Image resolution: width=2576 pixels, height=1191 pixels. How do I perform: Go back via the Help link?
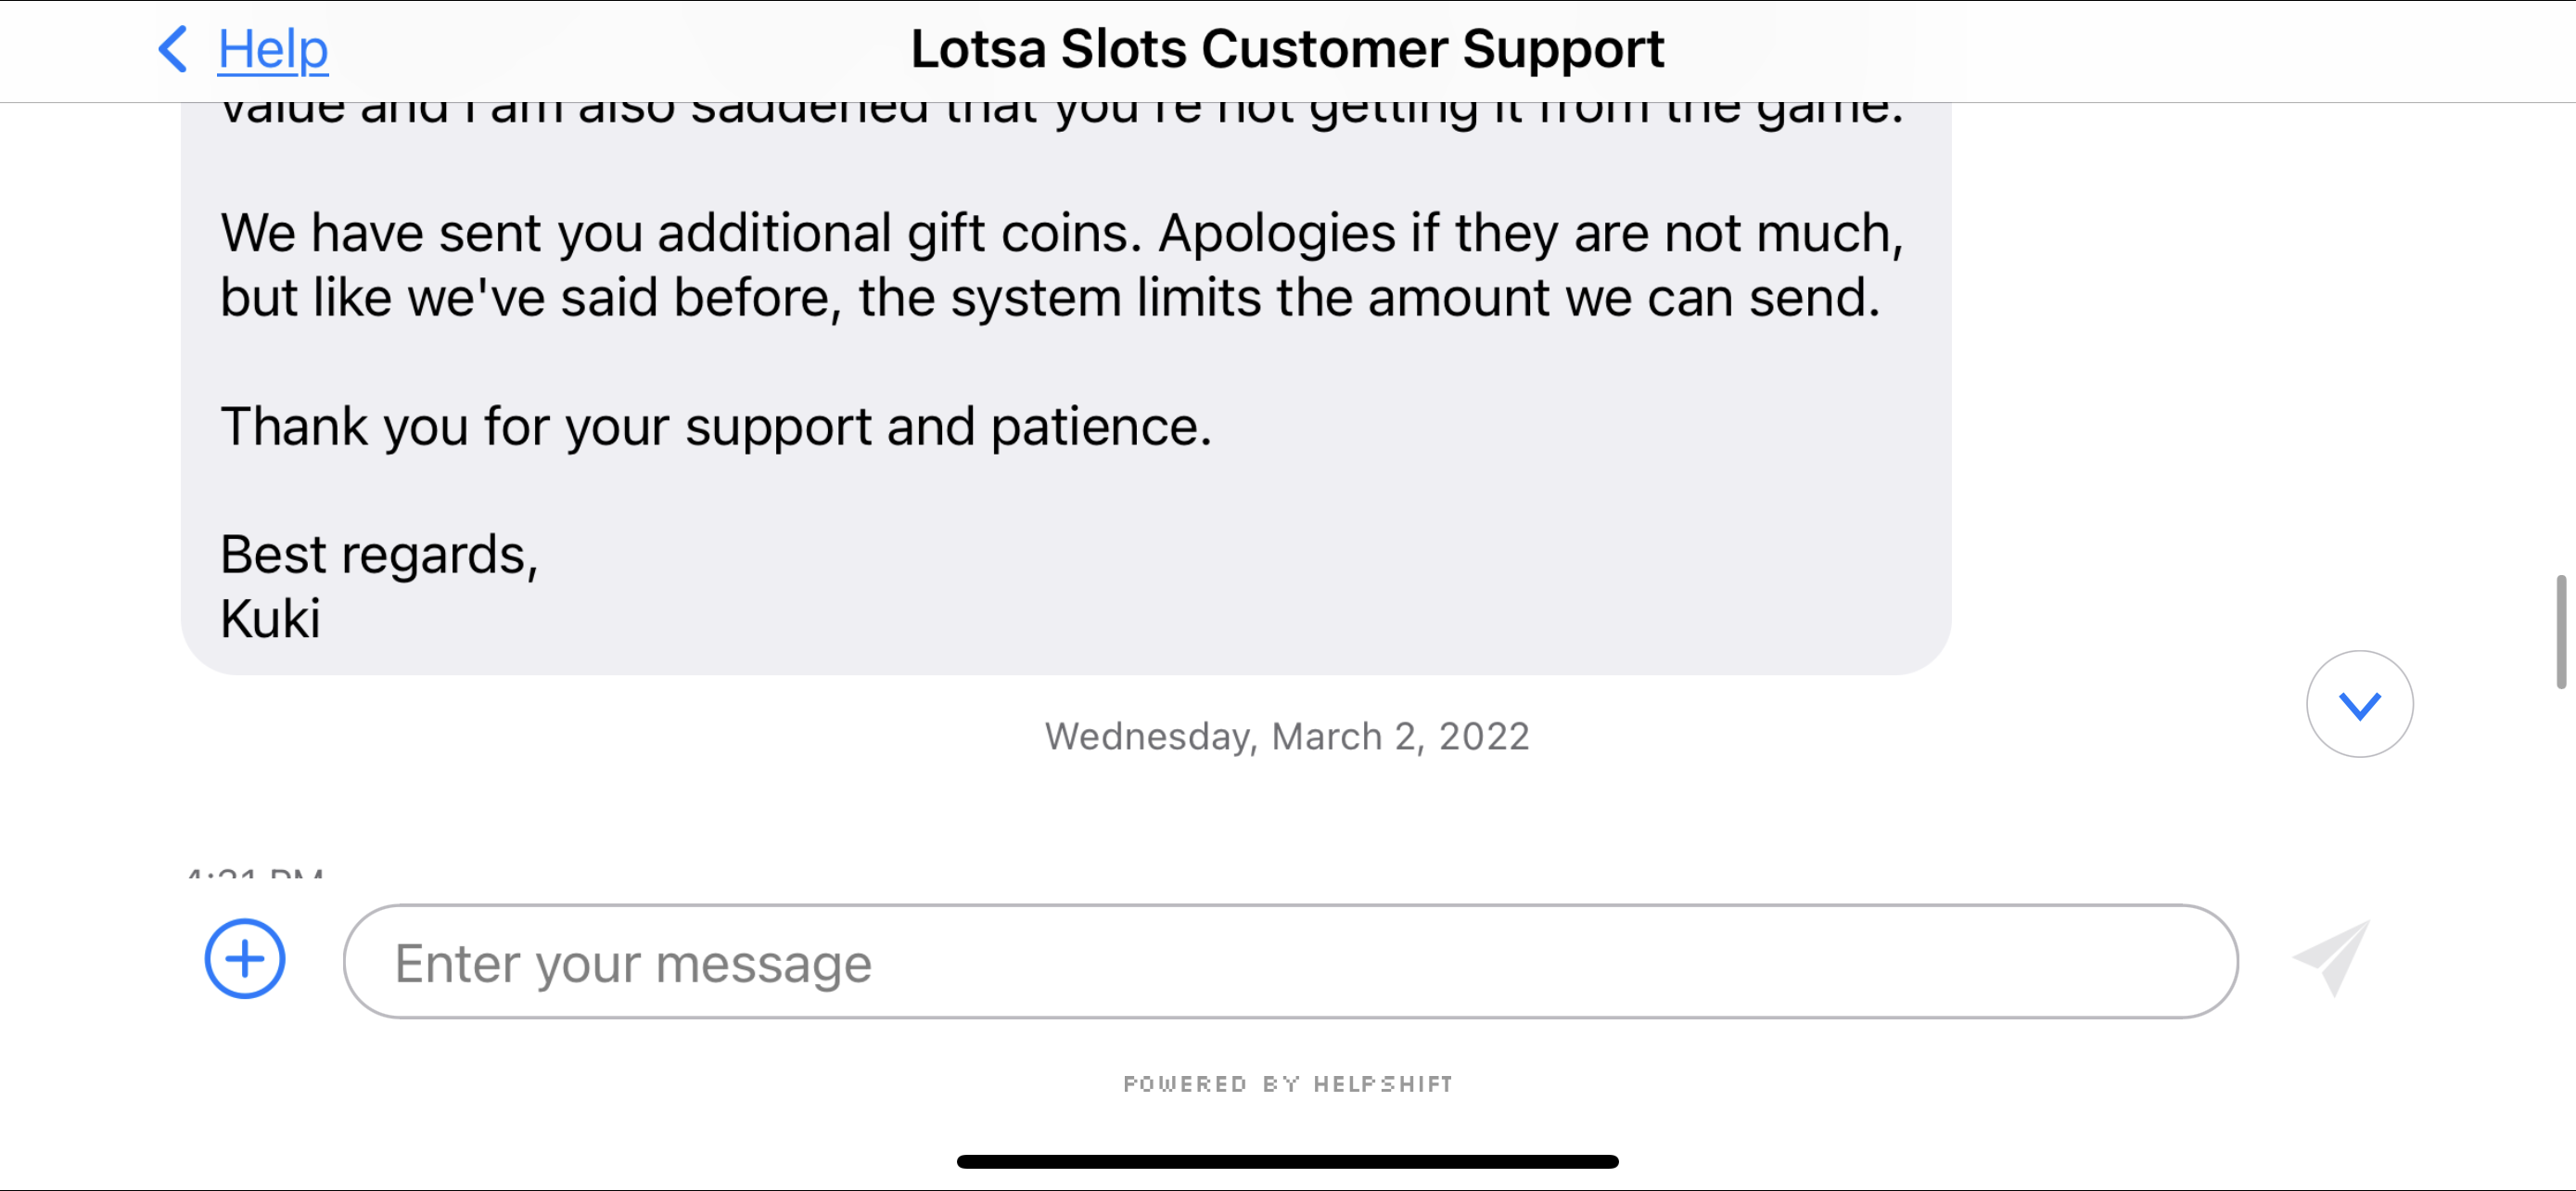click(272, 49)
